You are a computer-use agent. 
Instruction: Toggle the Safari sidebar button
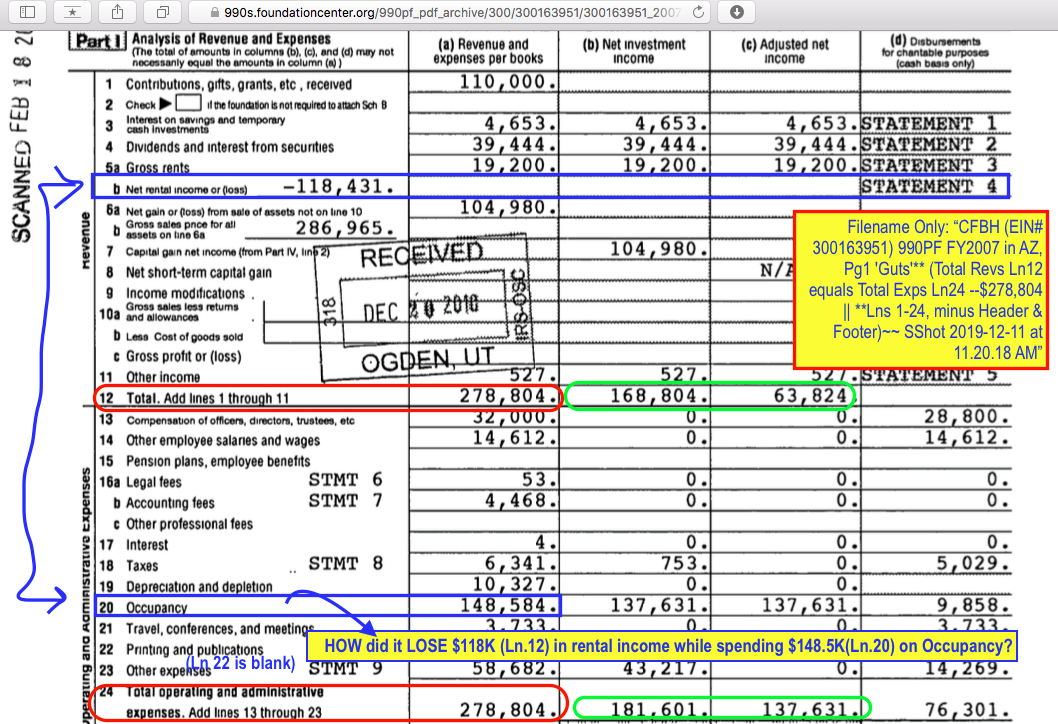[x=27, y=12]
